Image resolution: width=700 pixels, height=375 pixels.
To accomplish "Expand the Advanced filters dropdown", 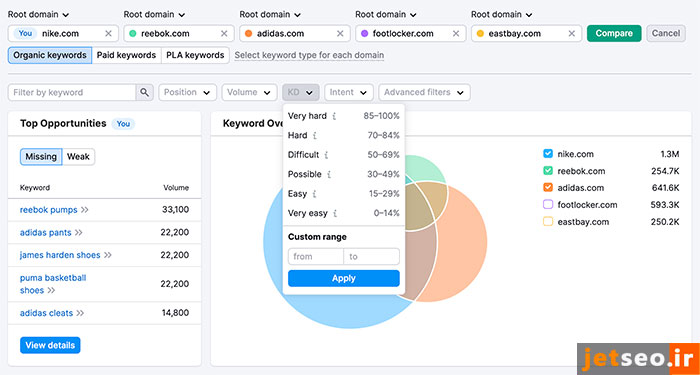I will tap(424, 92).
